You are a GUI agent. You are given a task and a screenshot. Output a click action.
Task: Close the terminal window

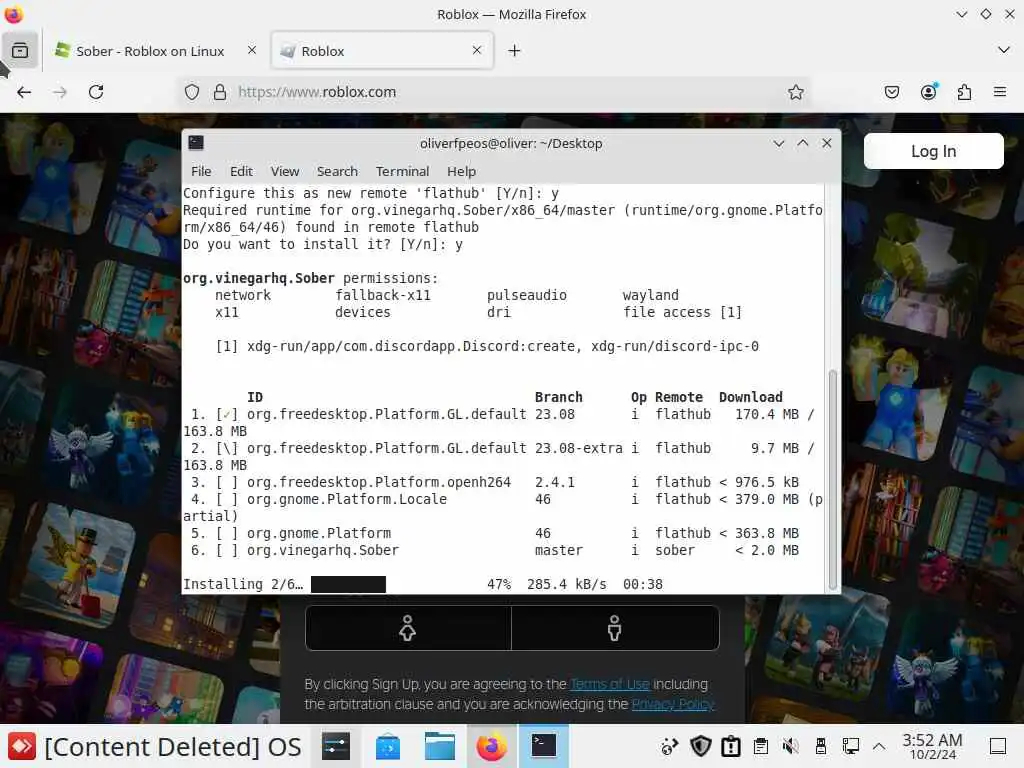(827, 143)
